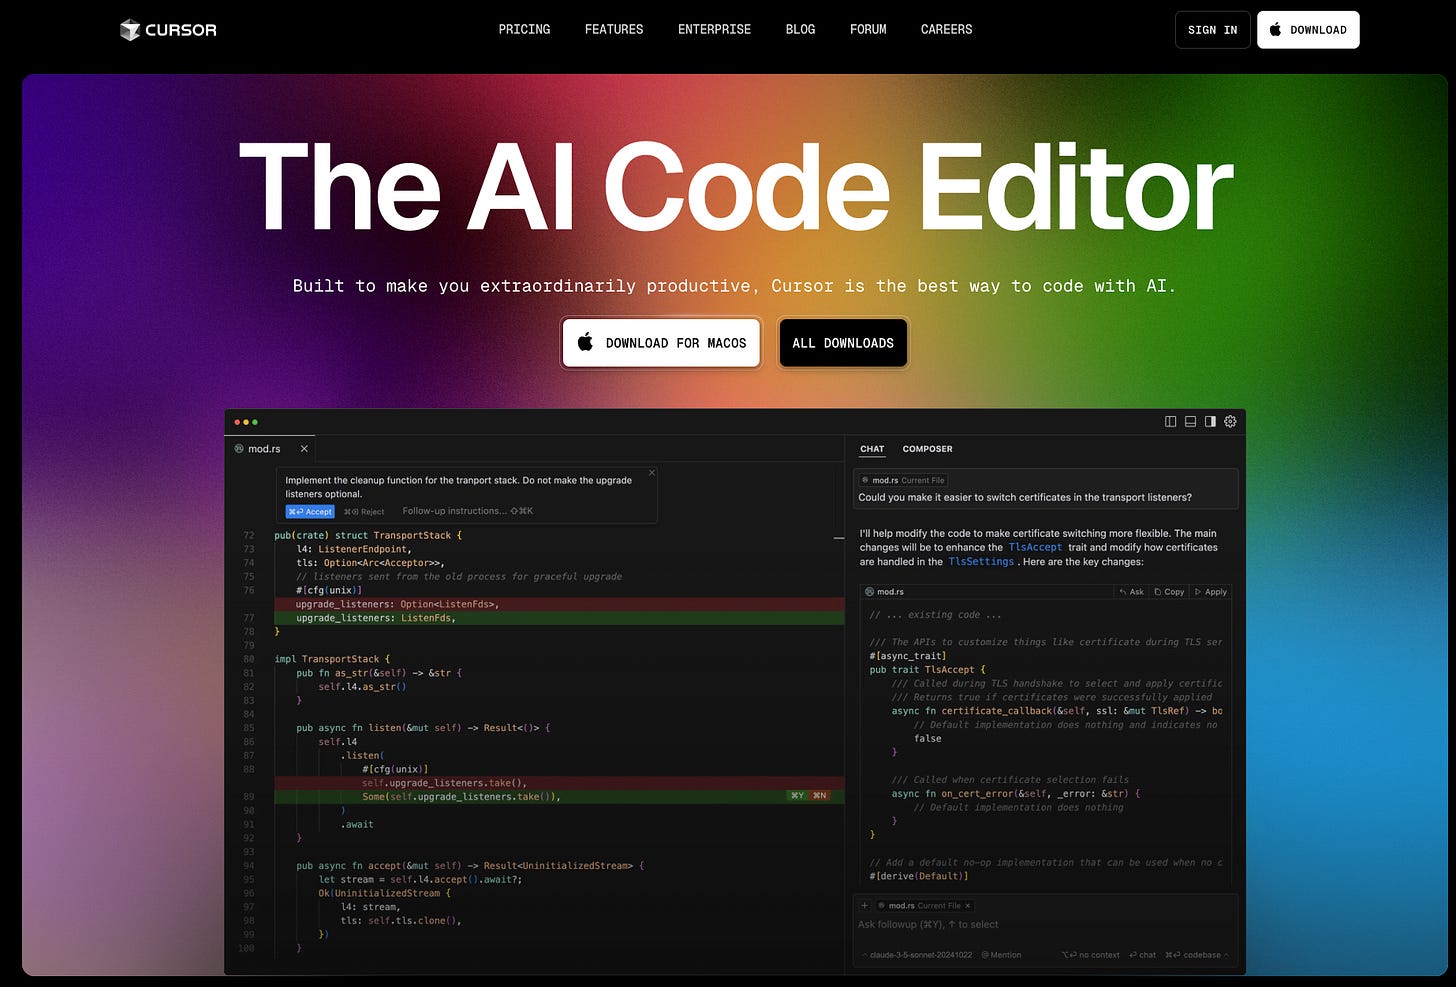This screenshot has width=1456, height=987.
Task: Dismiss the inline prompt box with its X
Action: [x=652, y=473]
